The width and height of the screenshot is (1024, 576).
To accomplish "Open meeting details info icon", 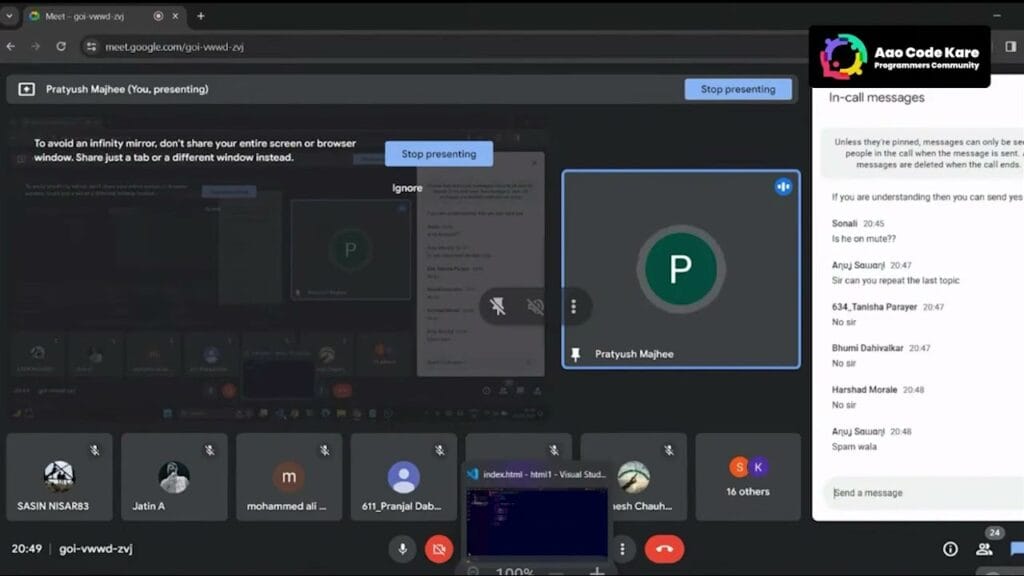I will tap(950, 548).
